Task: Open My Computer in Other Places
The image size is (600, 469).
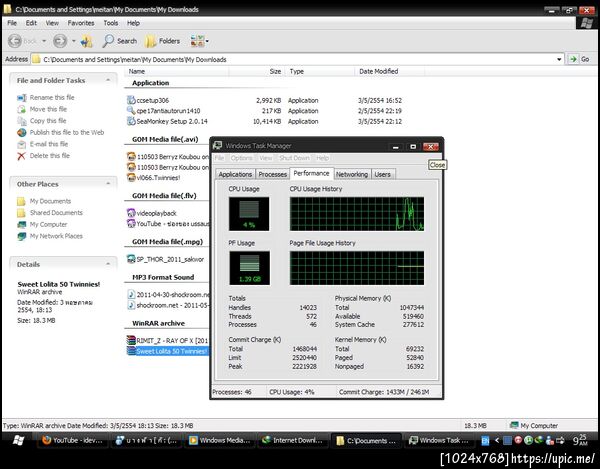Action: [x=48, y=225]
